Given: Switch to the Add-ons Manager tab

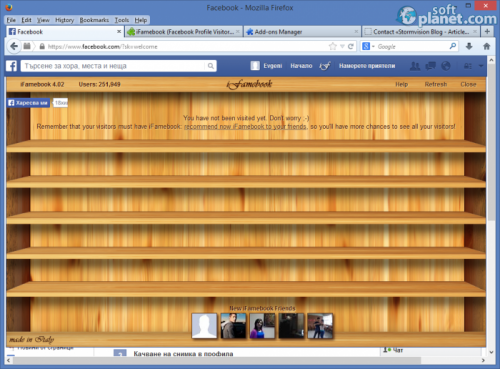Looking at the screenshot, I should tap(302, 32).
